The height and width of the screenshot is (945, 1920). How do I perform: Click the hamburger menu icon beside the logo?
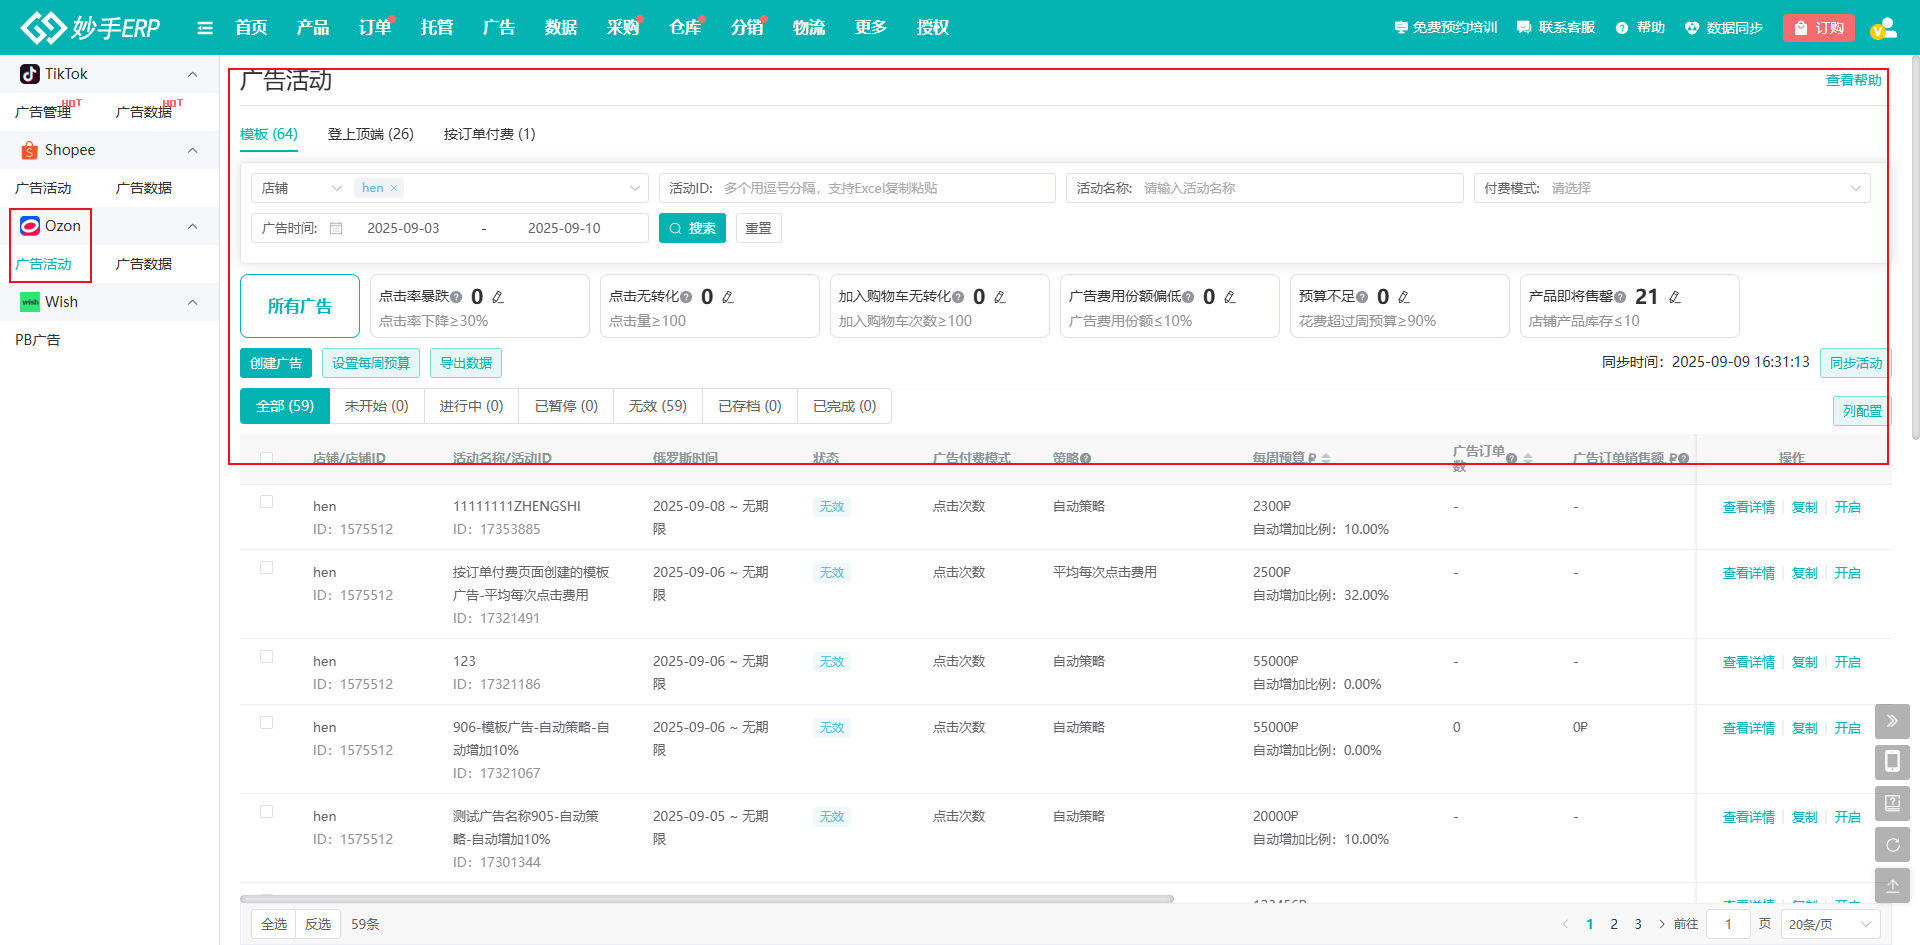point(205,28)
